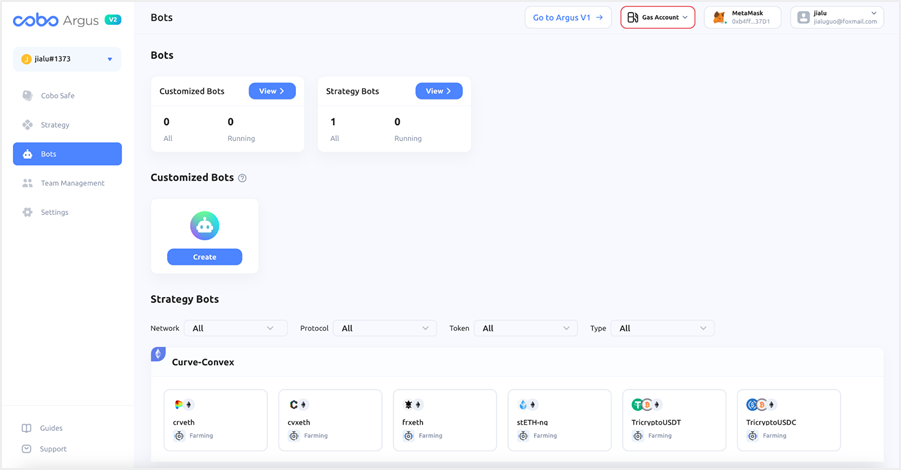View Strategy Bots list
The height and width of the screenshot is (470, 901).
(438, 91)
